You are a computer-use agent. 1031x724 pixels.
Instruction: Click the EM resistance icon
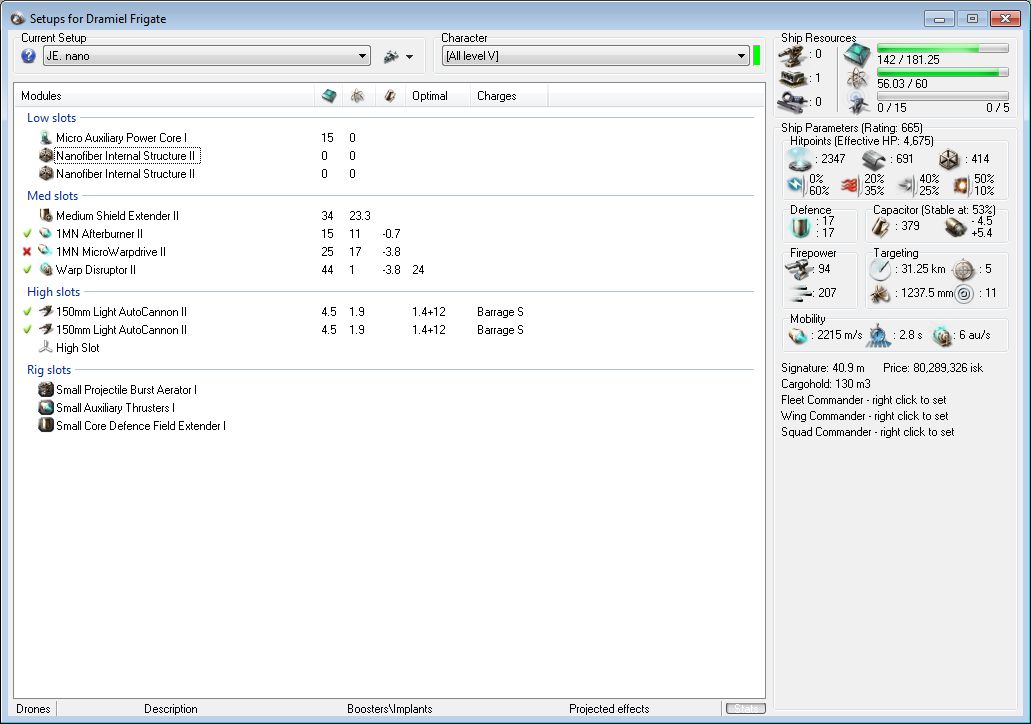coord(796,185)
